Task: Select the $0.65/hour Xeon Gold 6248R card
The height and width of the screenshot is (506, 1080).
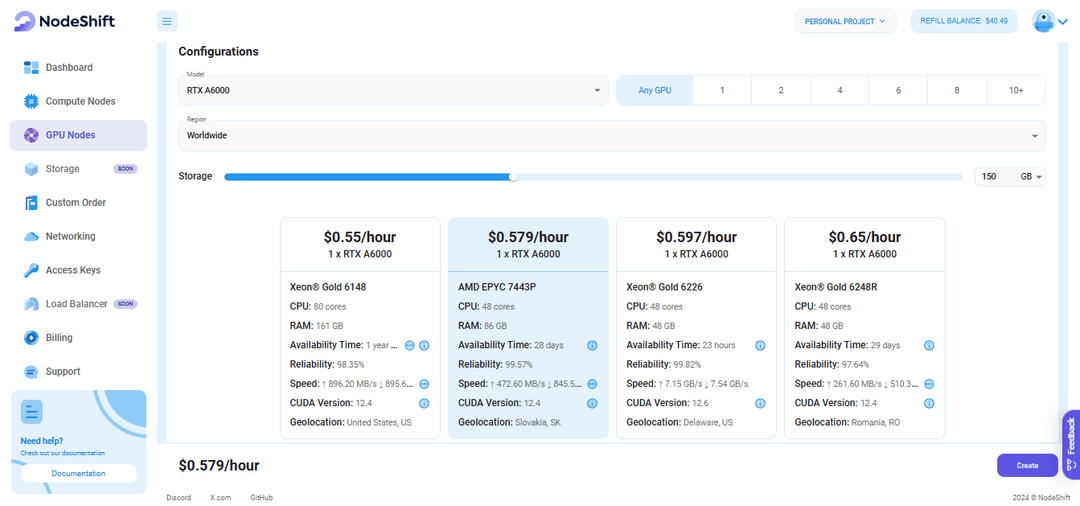Action: [864, 328]
